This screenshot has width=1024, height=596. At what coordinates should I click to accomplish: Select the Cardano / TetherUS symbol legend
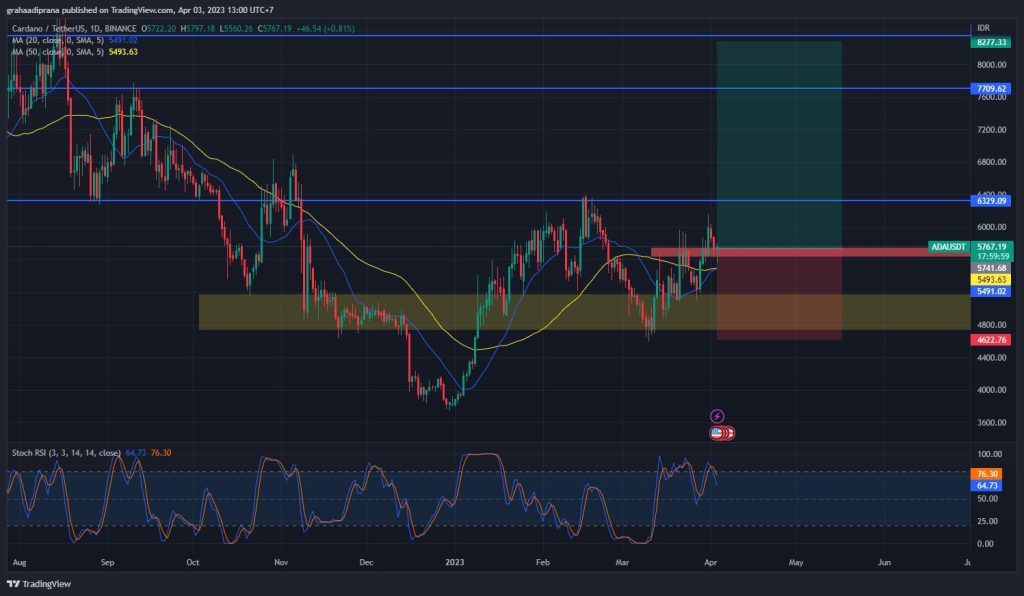pos(74,29)
